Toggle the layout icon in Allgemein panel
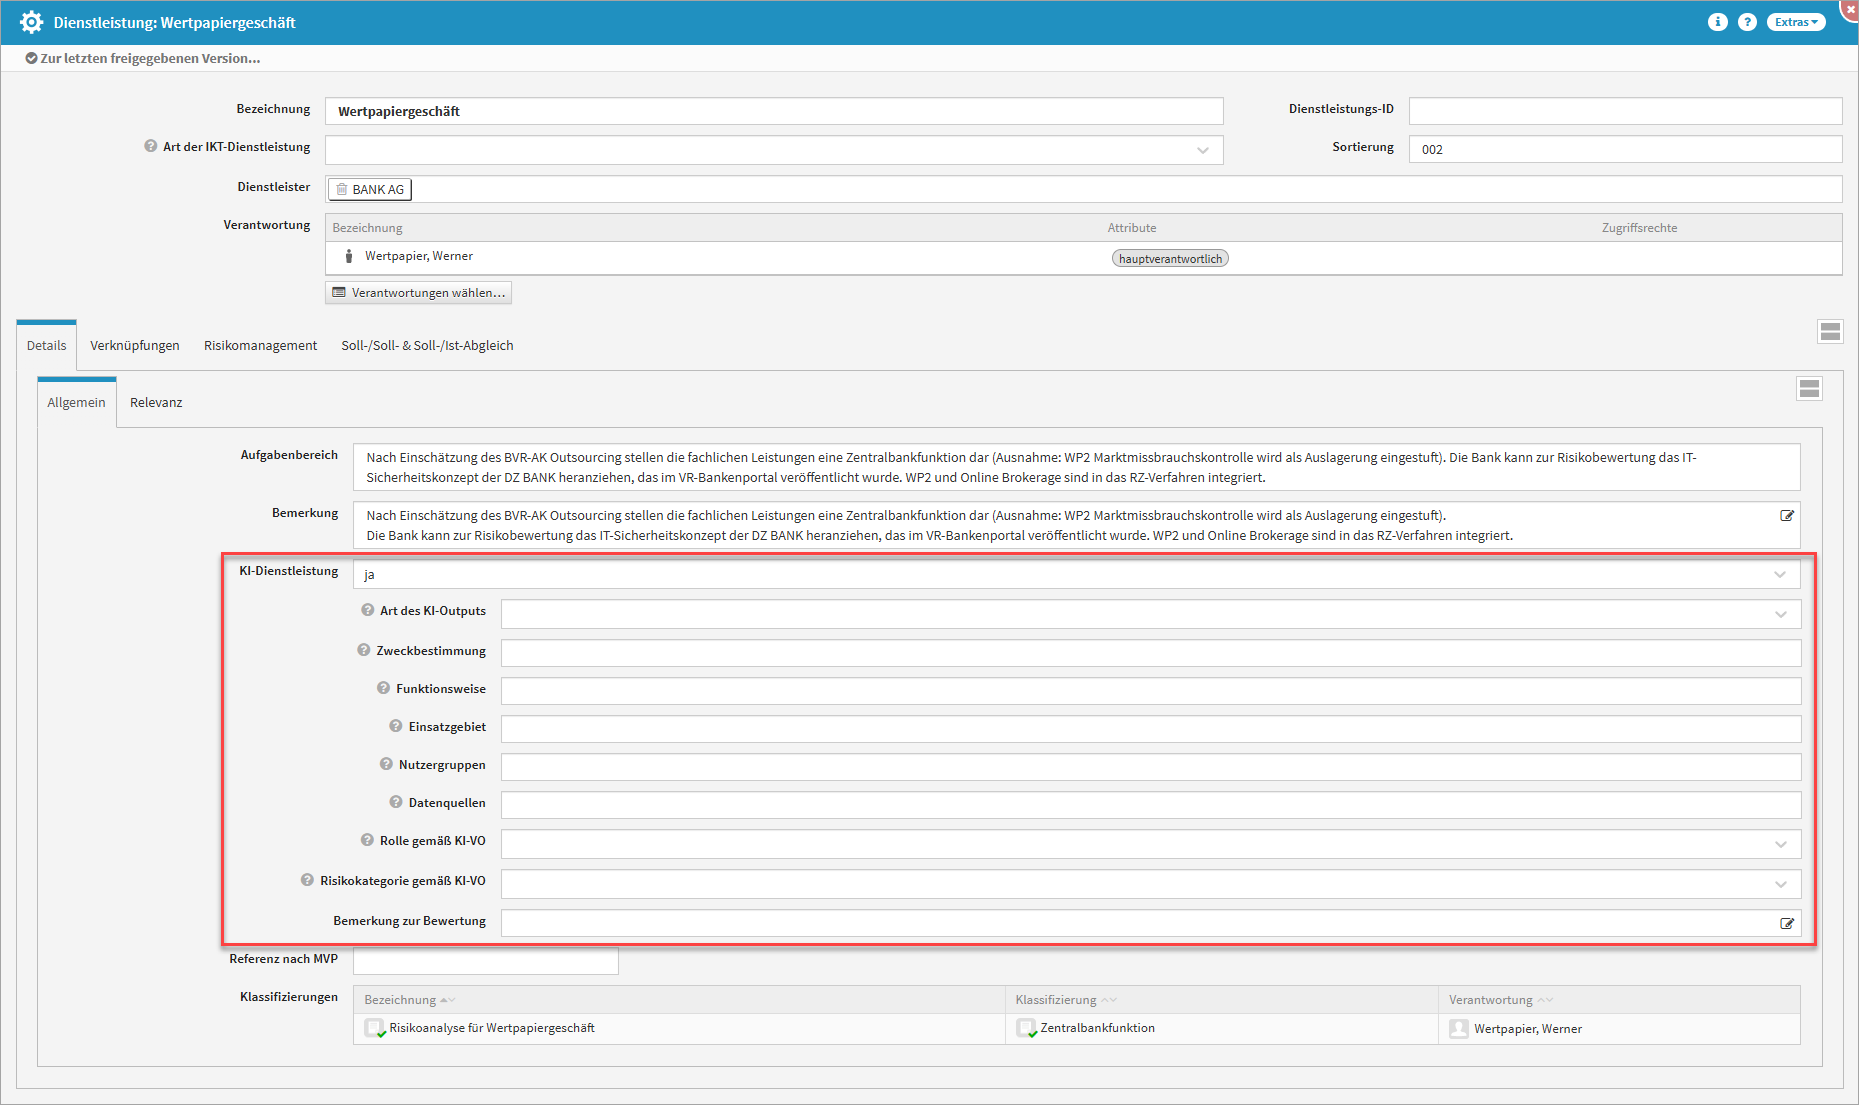Image resolution: width=1859 pixels, height=1105 pixels. tap(1809, 389)
